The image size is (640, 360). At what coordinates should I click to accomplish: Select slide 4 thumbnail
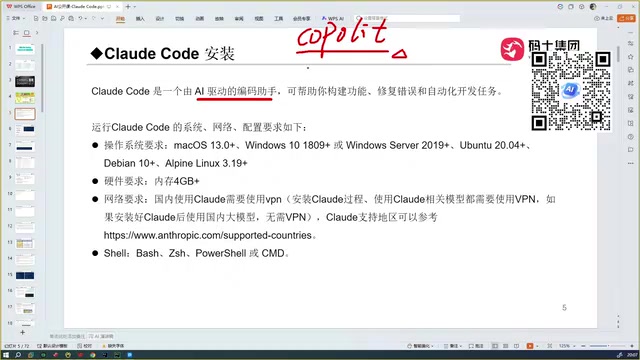(25, 98)
